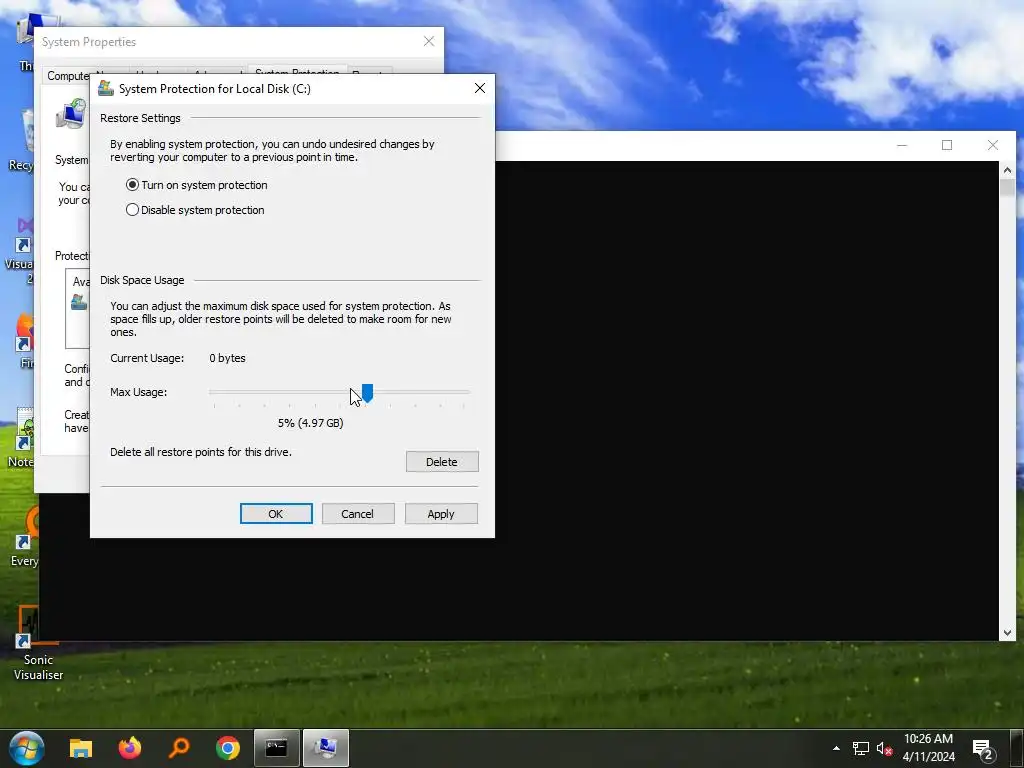This screenshot has width=1024, height=768.
Task: Confirm with the OK button
Action: click(276, 514)
